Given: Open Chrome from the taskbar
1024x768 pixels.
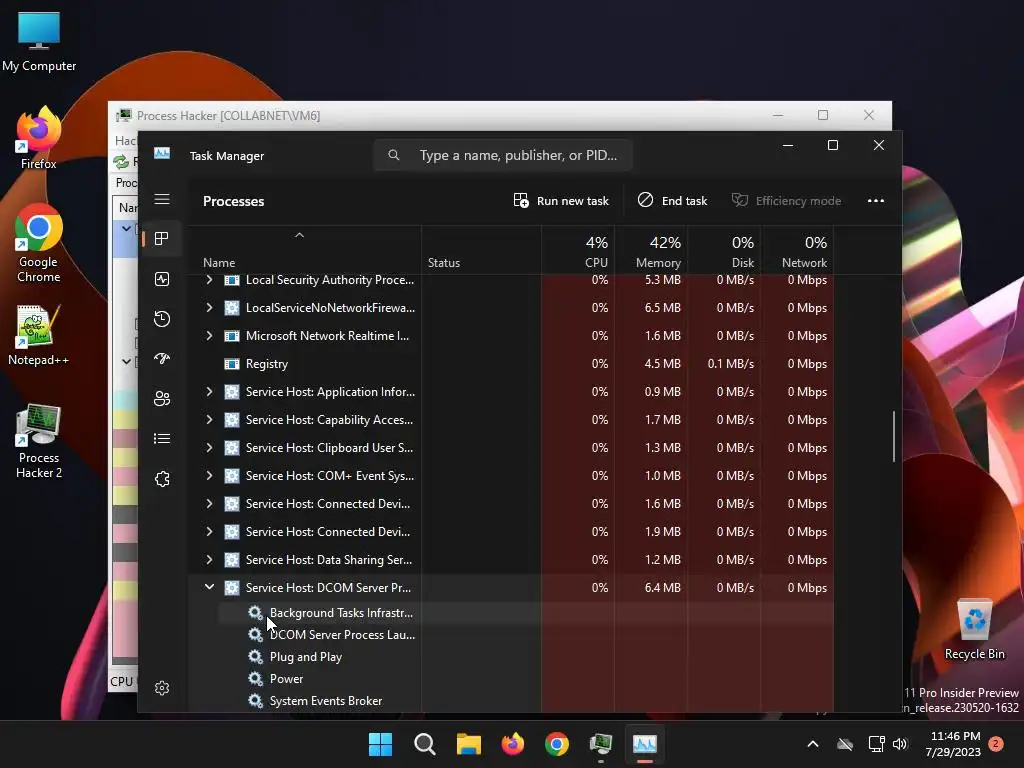Looking at the screenshot, I should (x=556, y=744).
